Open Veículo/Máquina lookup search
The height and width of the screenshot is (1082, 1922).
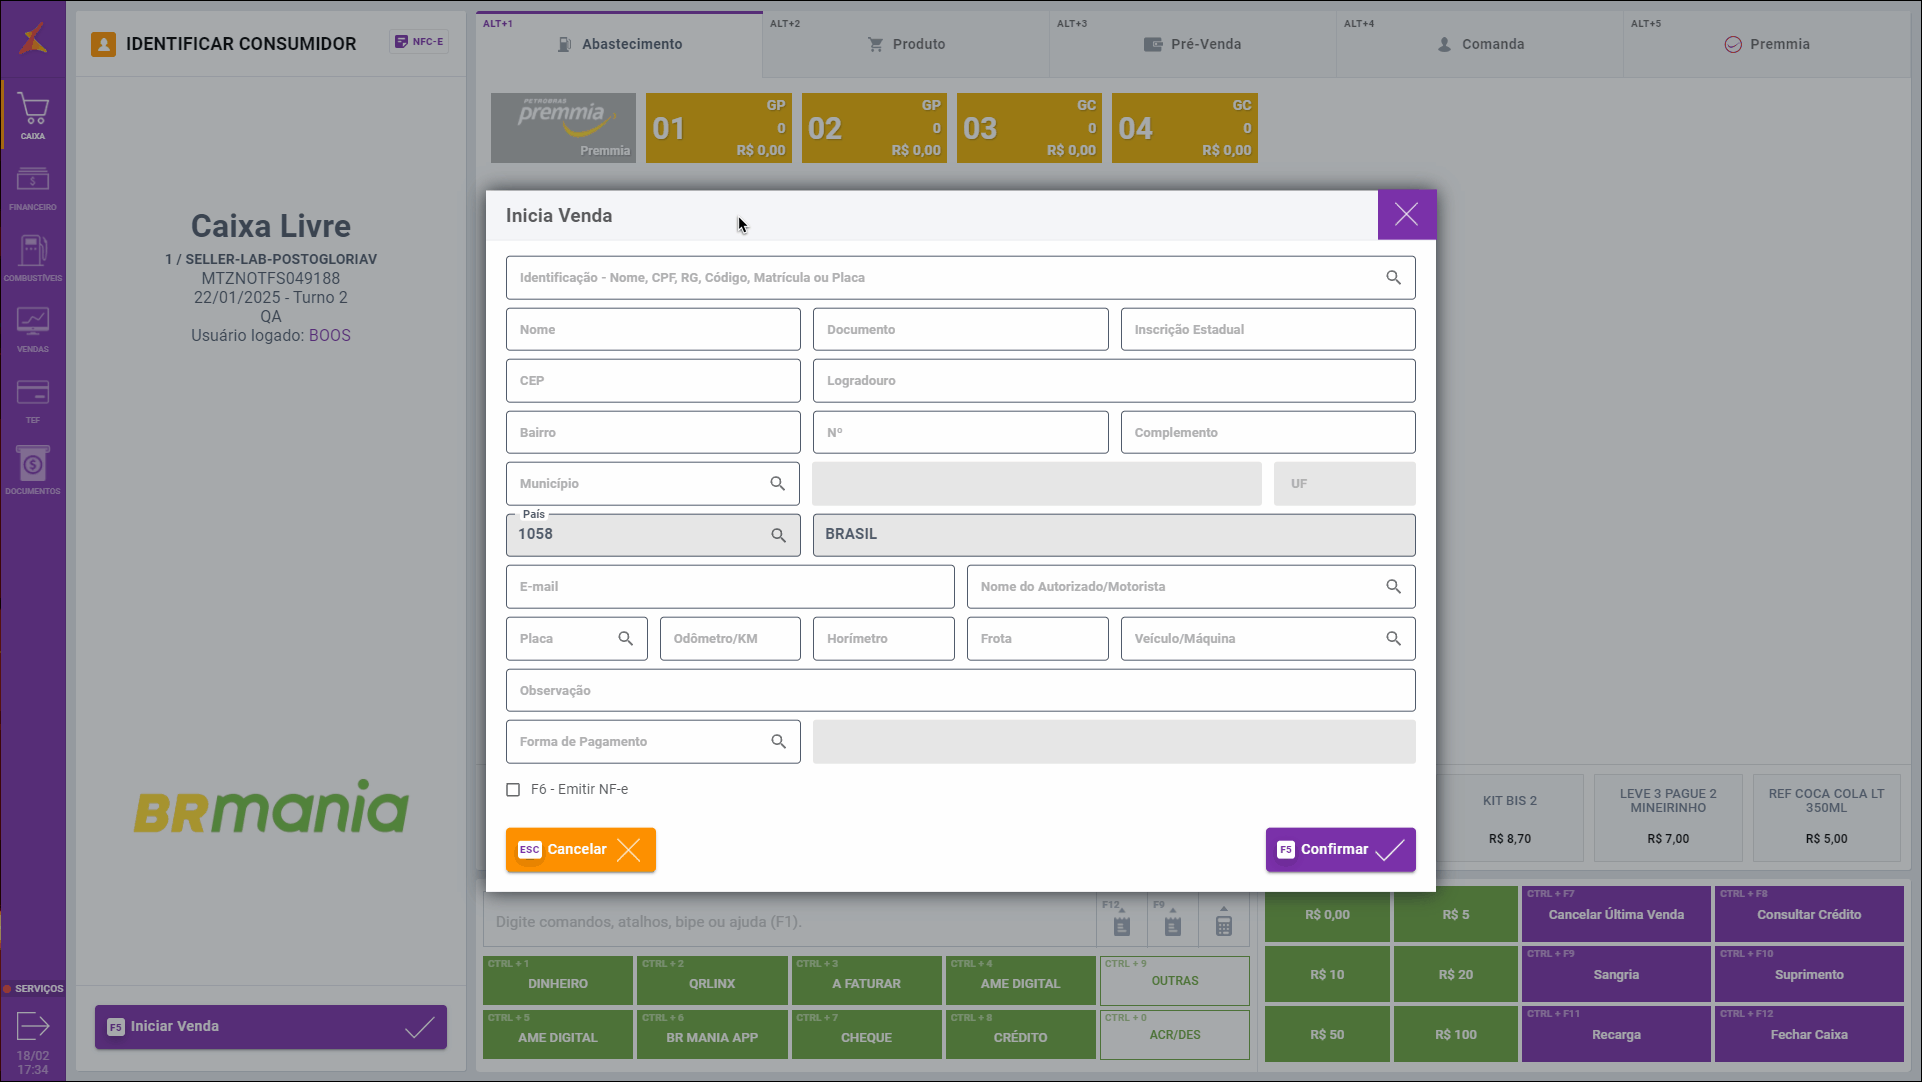(1393, 639)
